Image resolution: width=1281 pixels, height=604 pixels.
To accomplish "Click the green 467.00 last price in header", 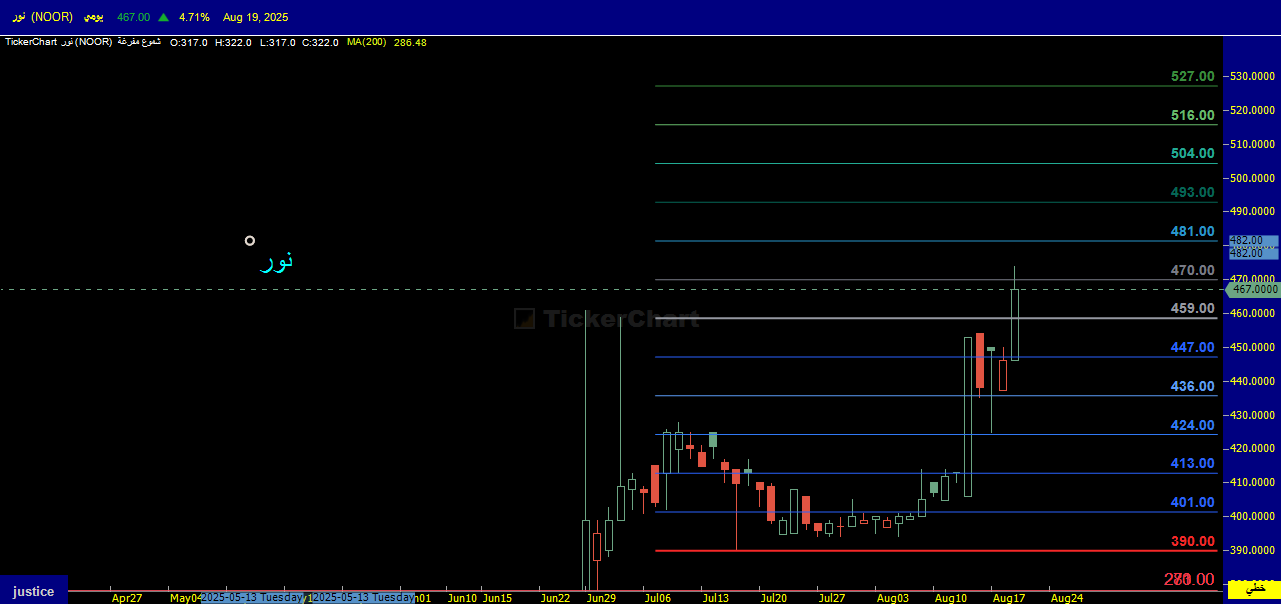I will pyautogui.click(x=133, y=17).
